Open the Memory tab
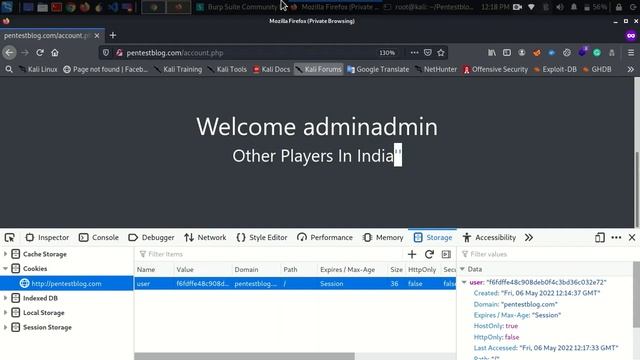This screenshot has width=640, height=360. pyautogui.click(x=383, y=238)
